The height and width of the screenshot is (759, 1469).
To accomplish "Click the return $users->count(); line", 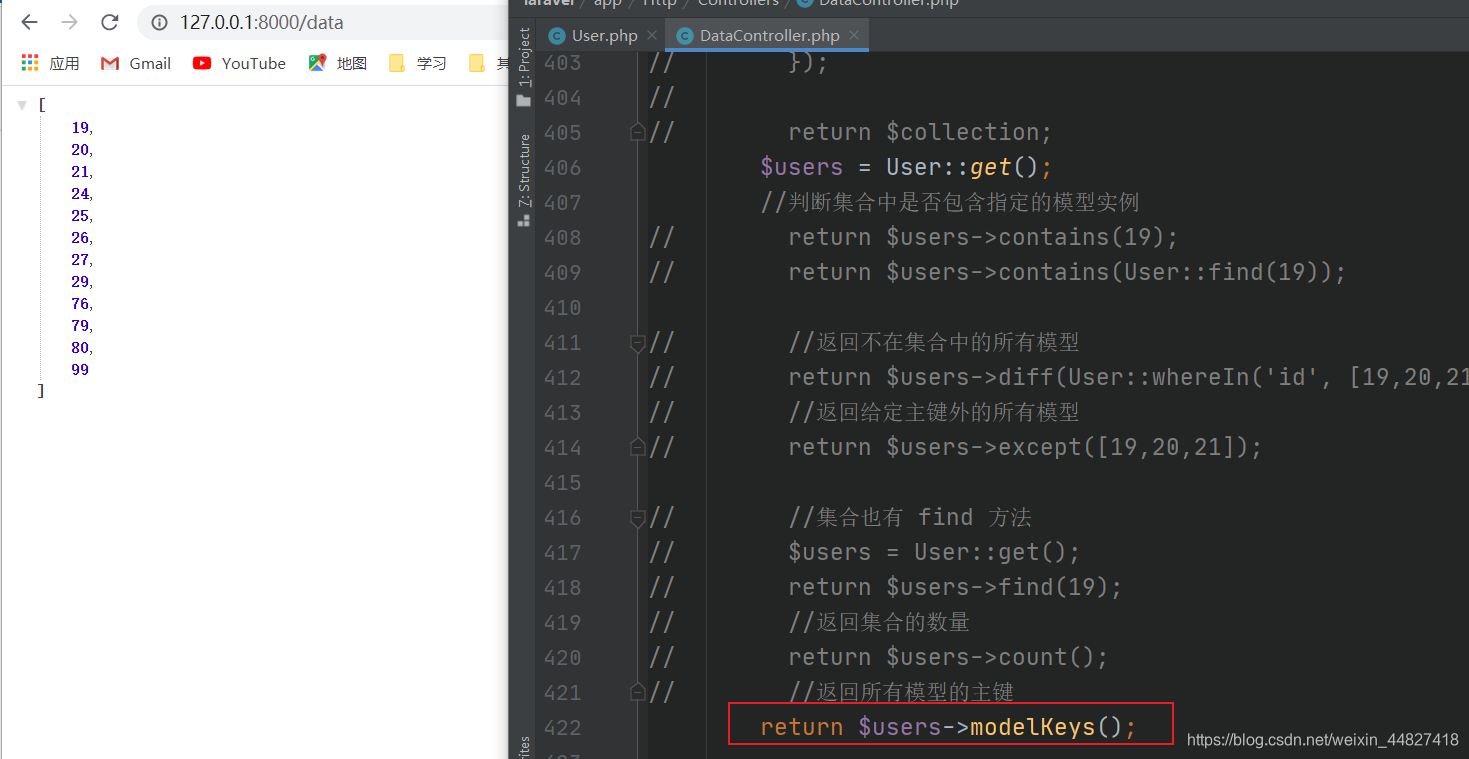I will pos(948,657).
